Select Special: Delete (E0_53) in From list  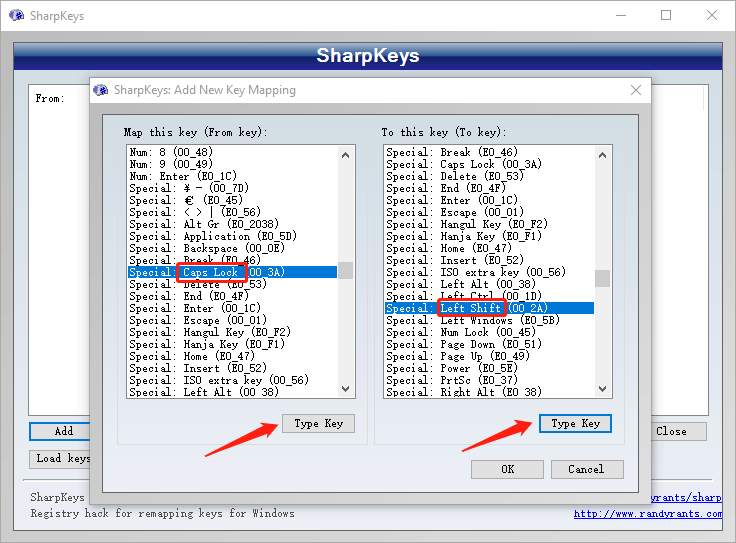tap(232, 284)
